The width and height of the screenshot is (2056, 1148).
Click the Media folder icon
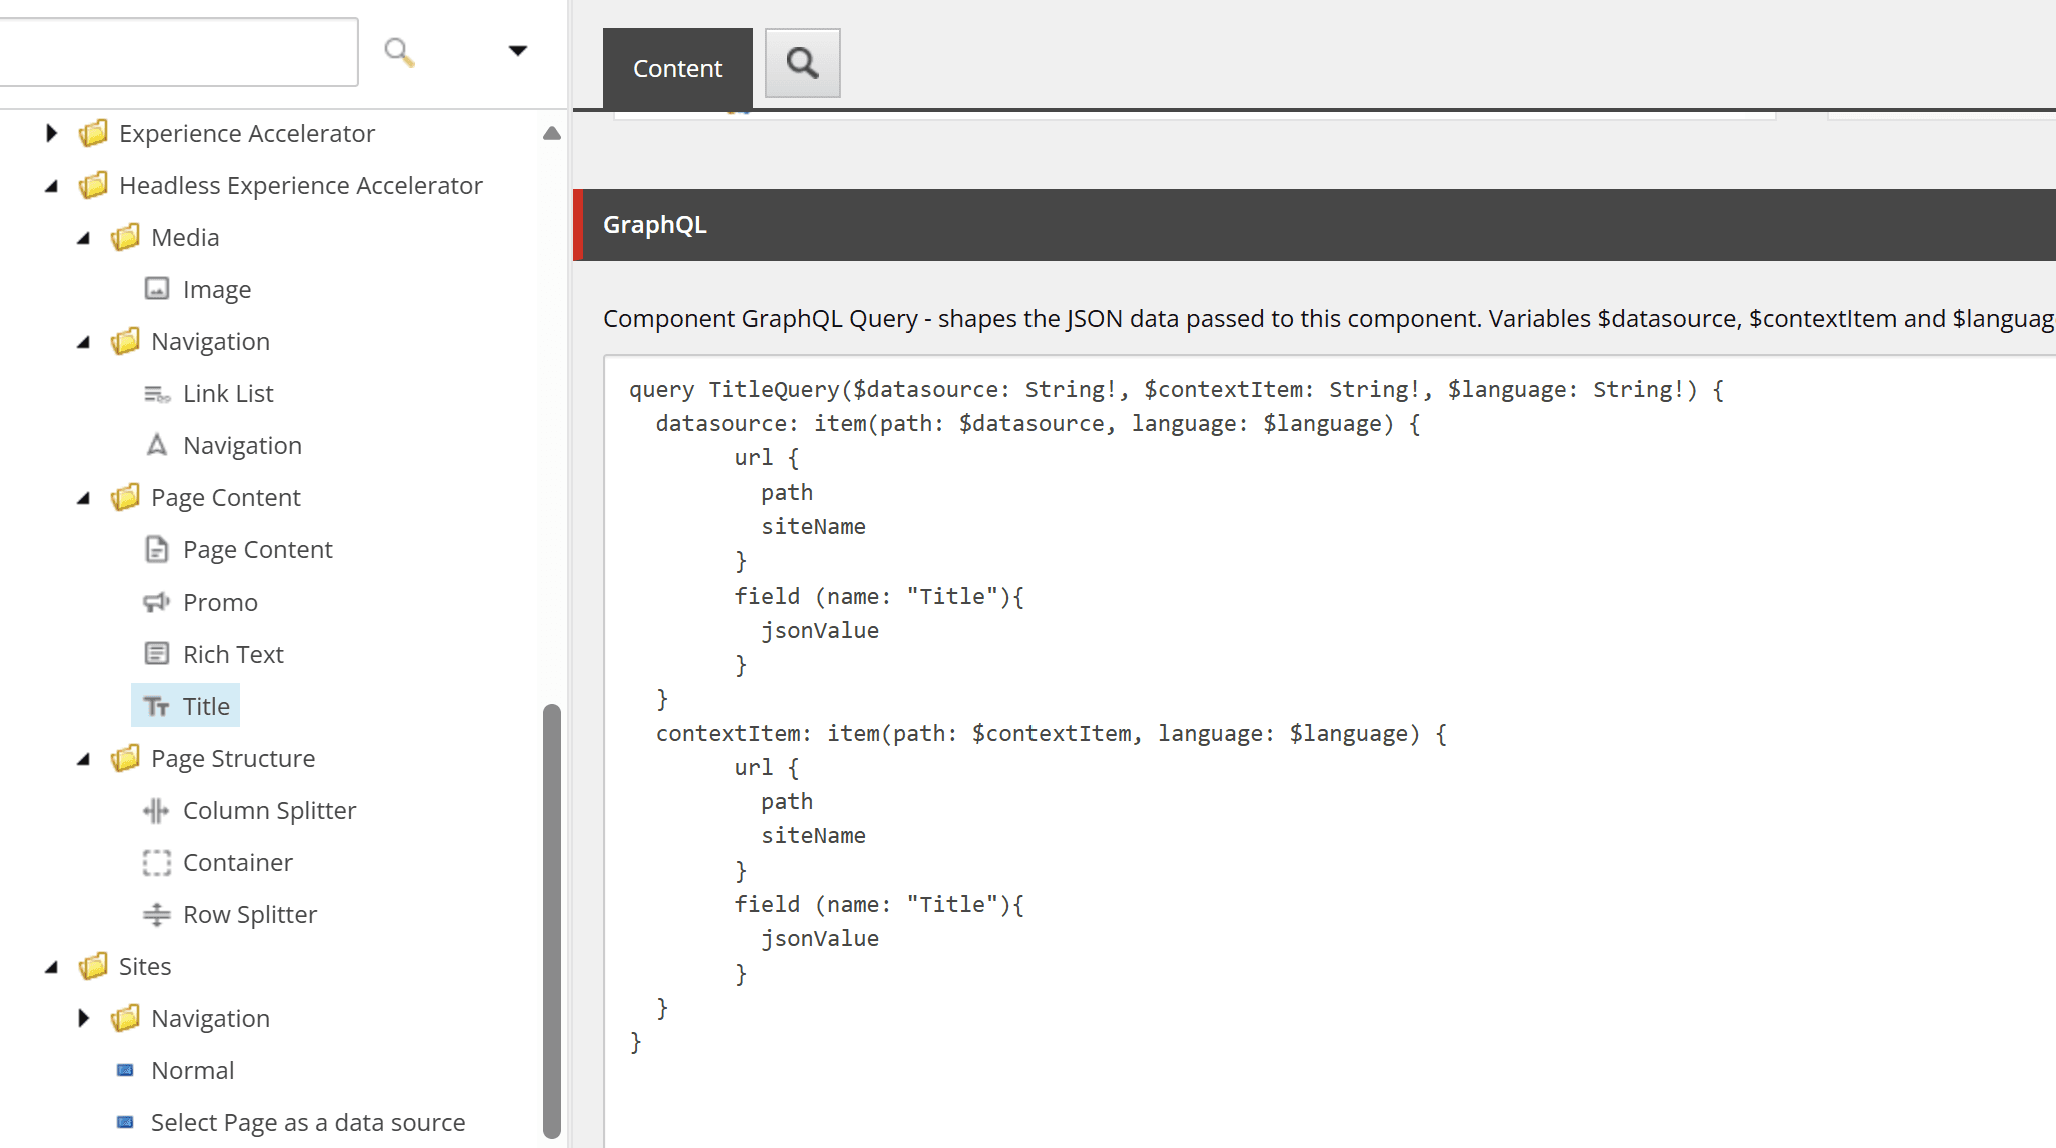point(126,237)
